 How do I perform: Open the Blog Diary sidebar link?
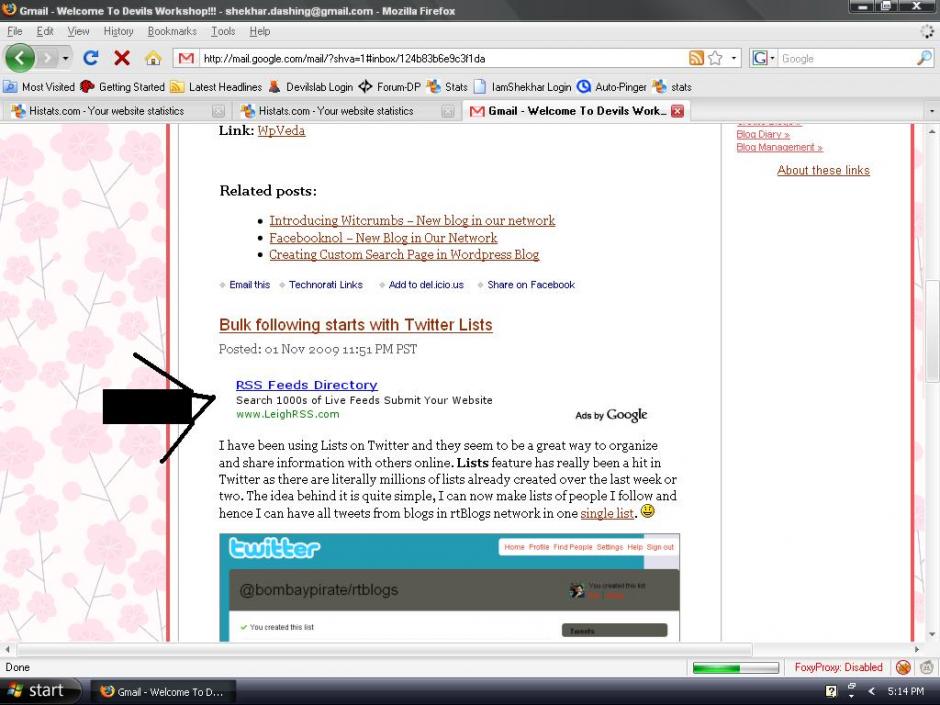763,135
